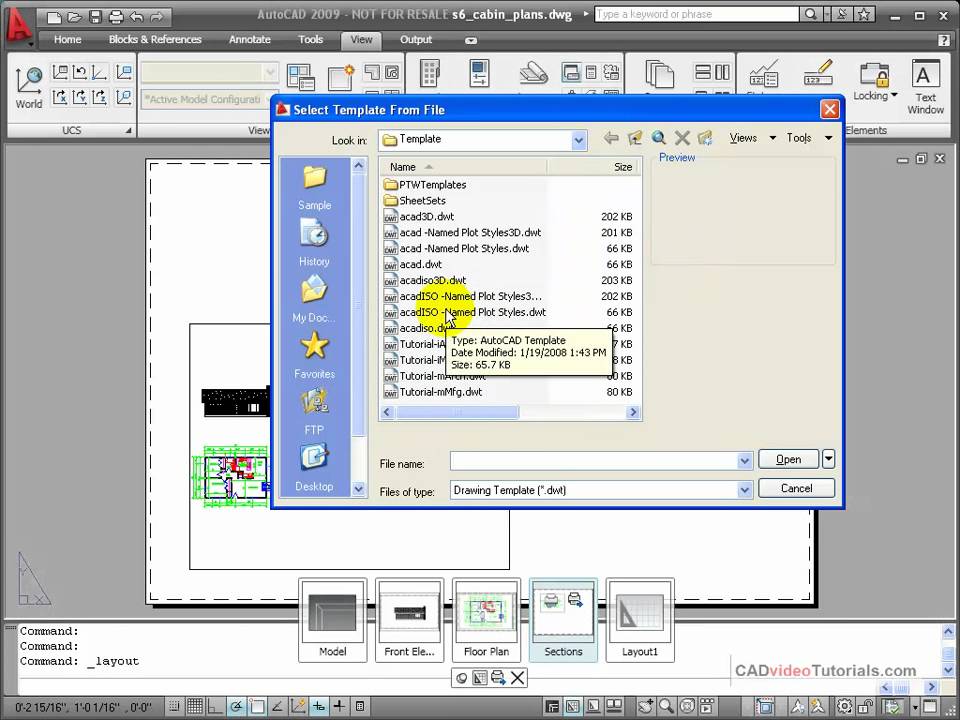Switch to the Output ribbon tab
The height and width of the screenshot is (720, 960).
pos(416,40)
